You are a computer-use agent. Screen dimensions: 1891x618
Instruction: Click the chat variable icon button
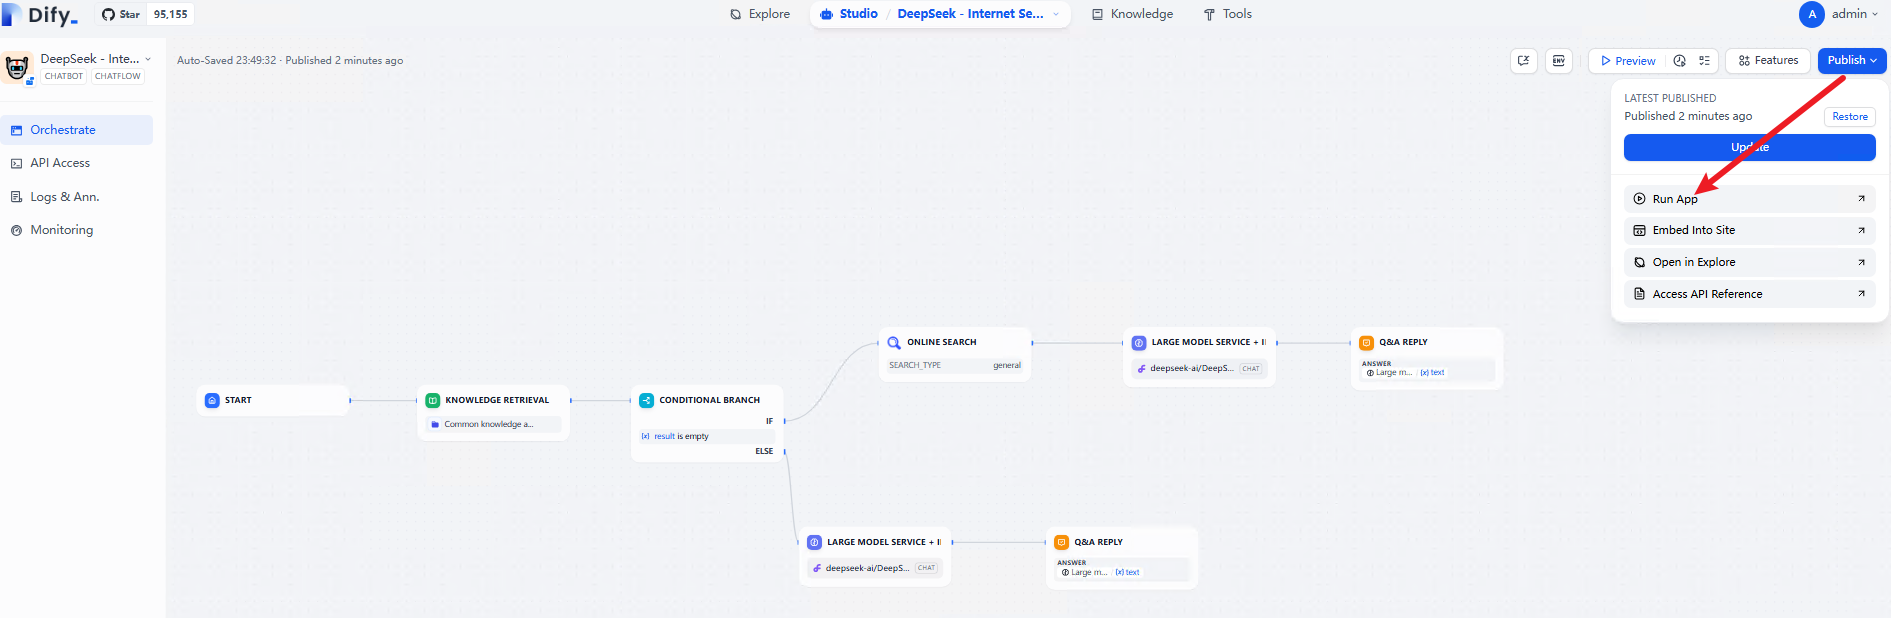pos(1523,61)
